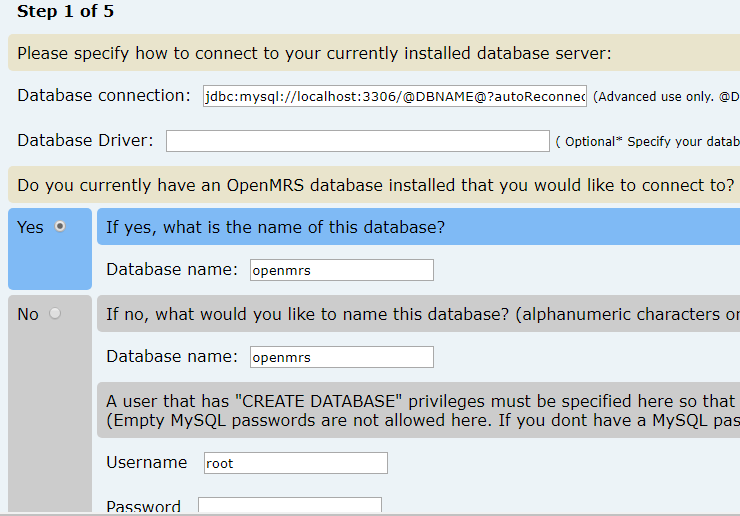This screenshot has height=516, width=740.
Task: Click the 'No' label text
Action: 28,314
